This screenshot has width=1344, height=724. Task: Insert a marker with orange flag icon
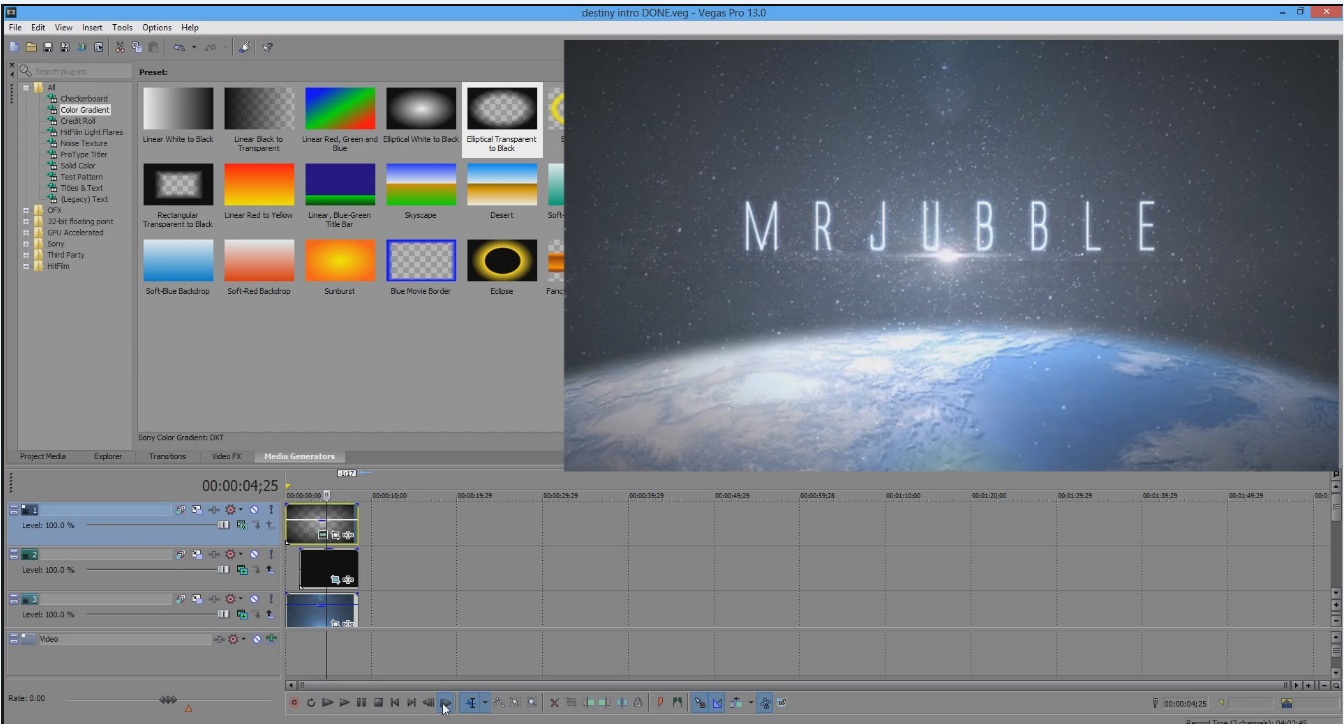(x=661, y=703)
